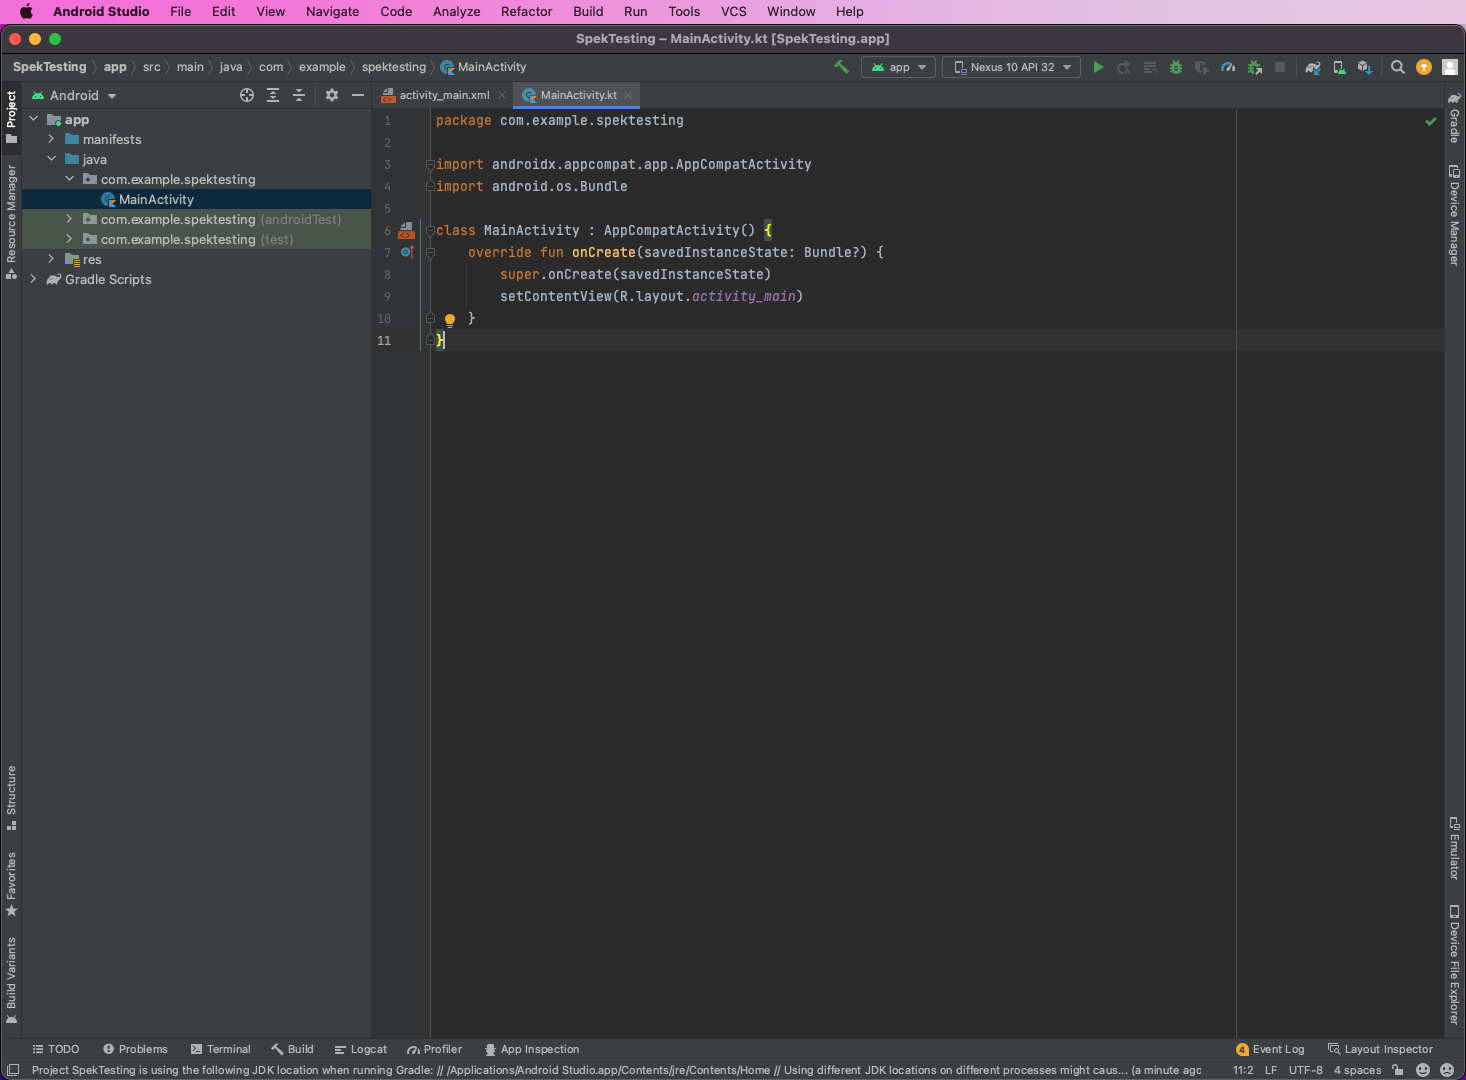Debug app with the green bug icon

1176,67
